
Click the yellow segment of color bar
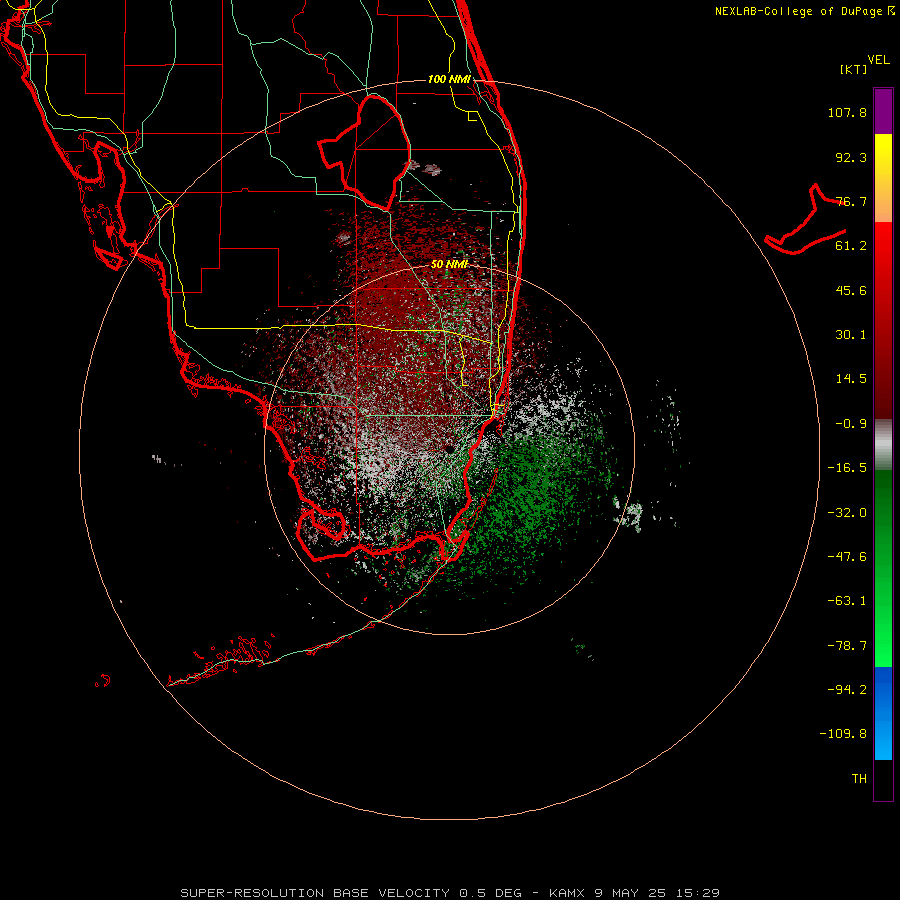(x=883, y=178)
